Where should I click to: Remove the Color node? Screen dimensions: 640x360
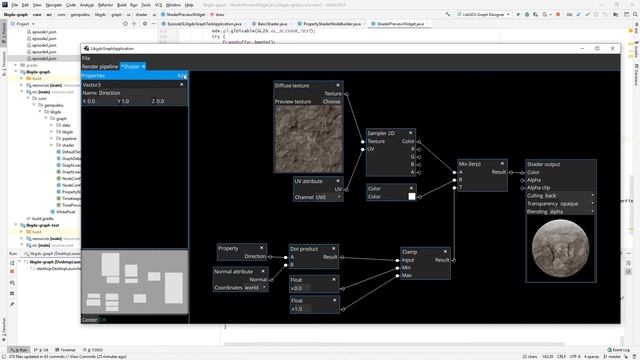pyautogui.click(x=411, y=188)
